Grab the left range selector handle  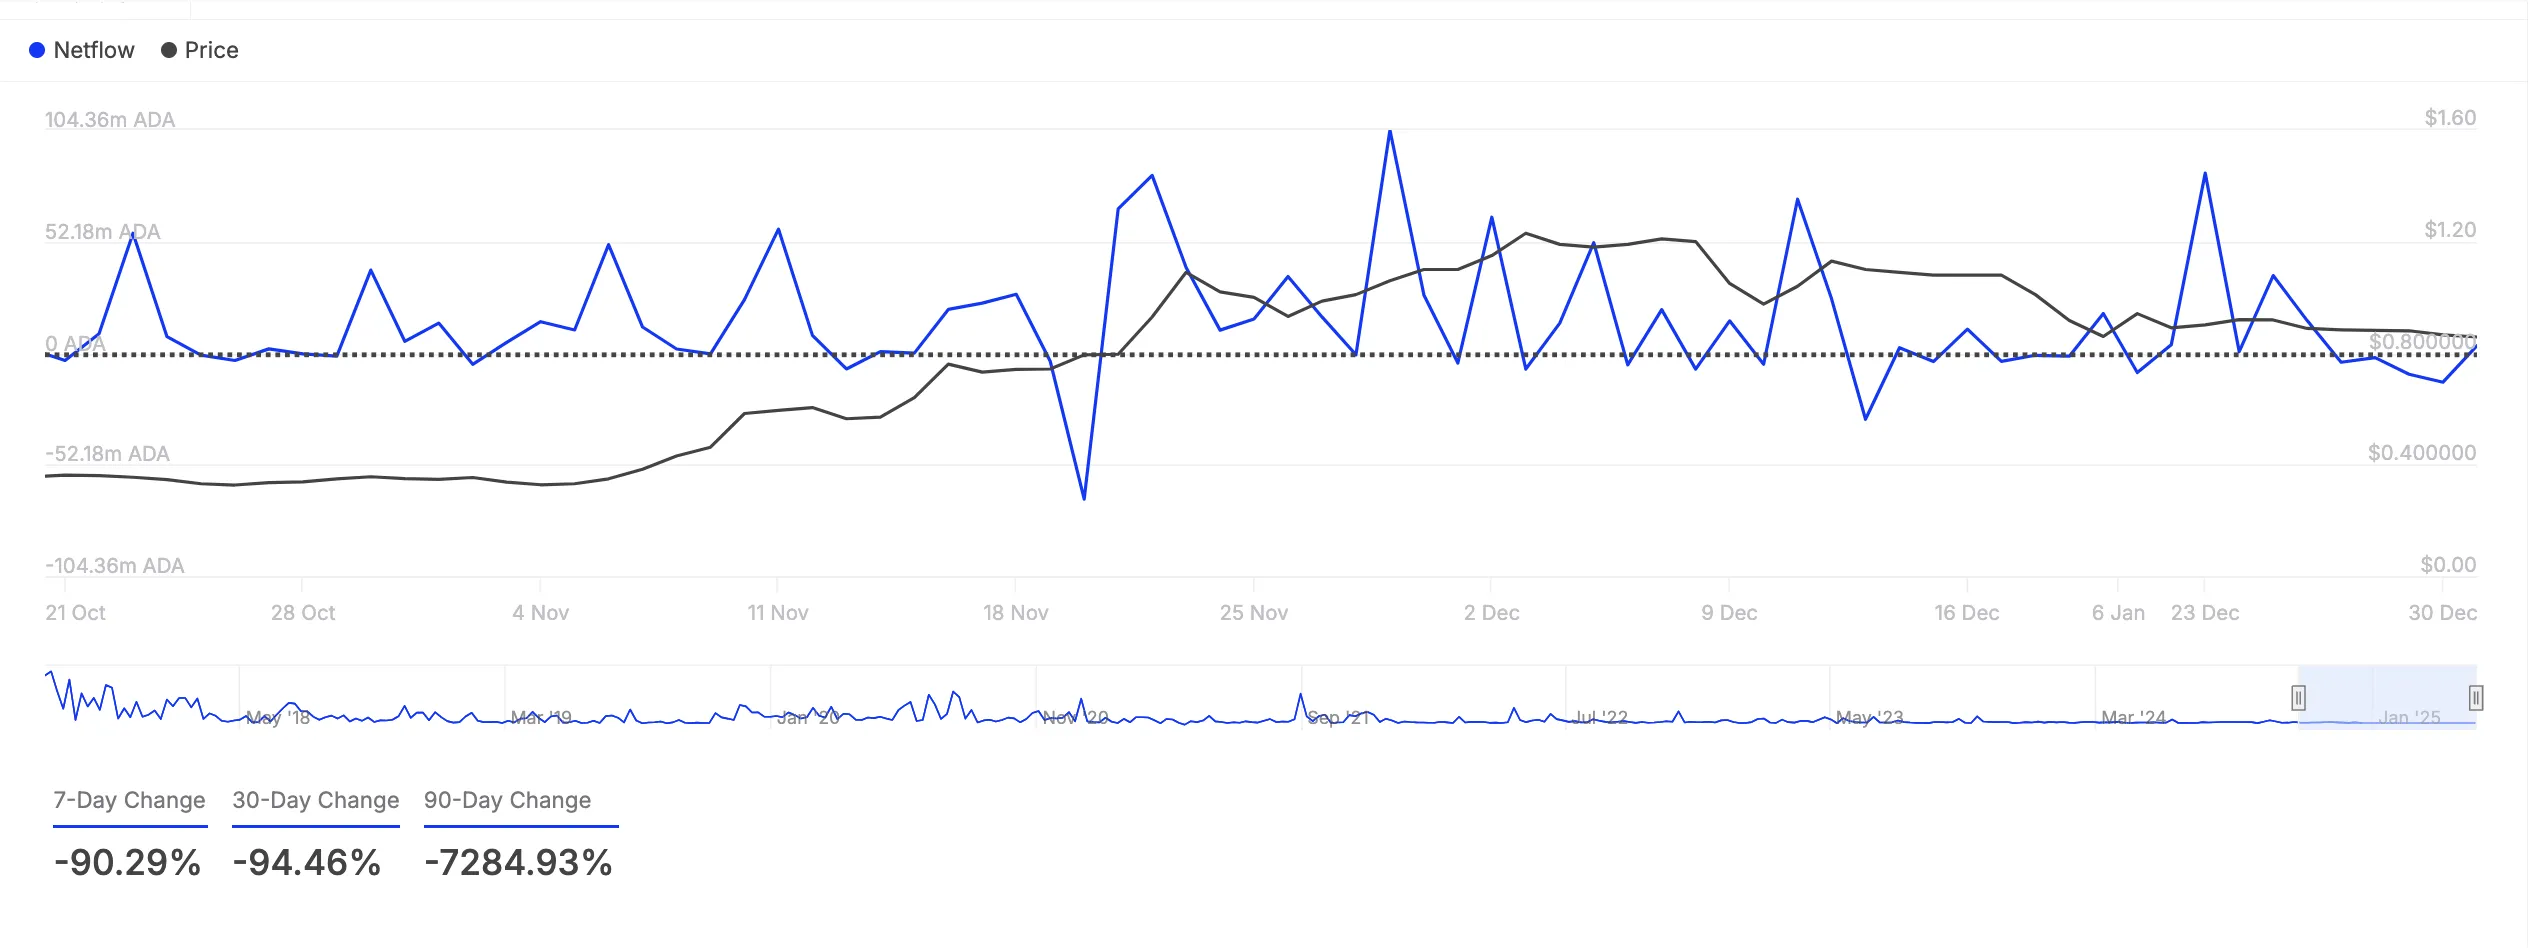tap(2299, 697)
